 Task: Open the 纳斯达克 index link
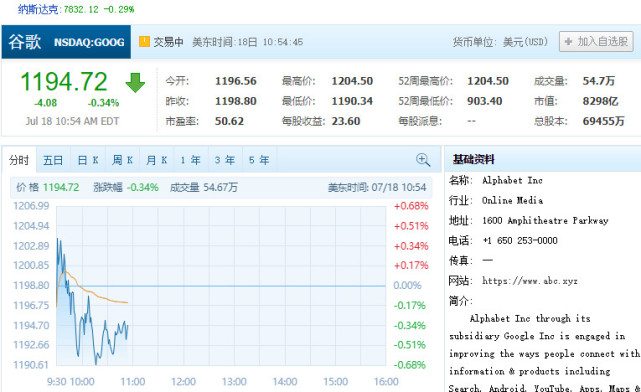(38, 9)
